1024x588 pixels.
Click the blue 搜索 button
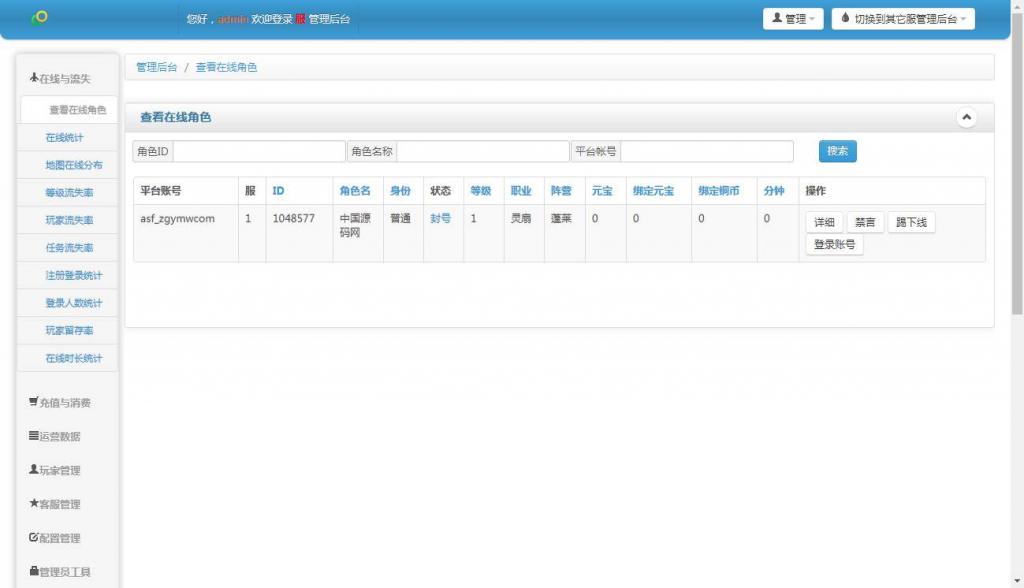point(837,151)
